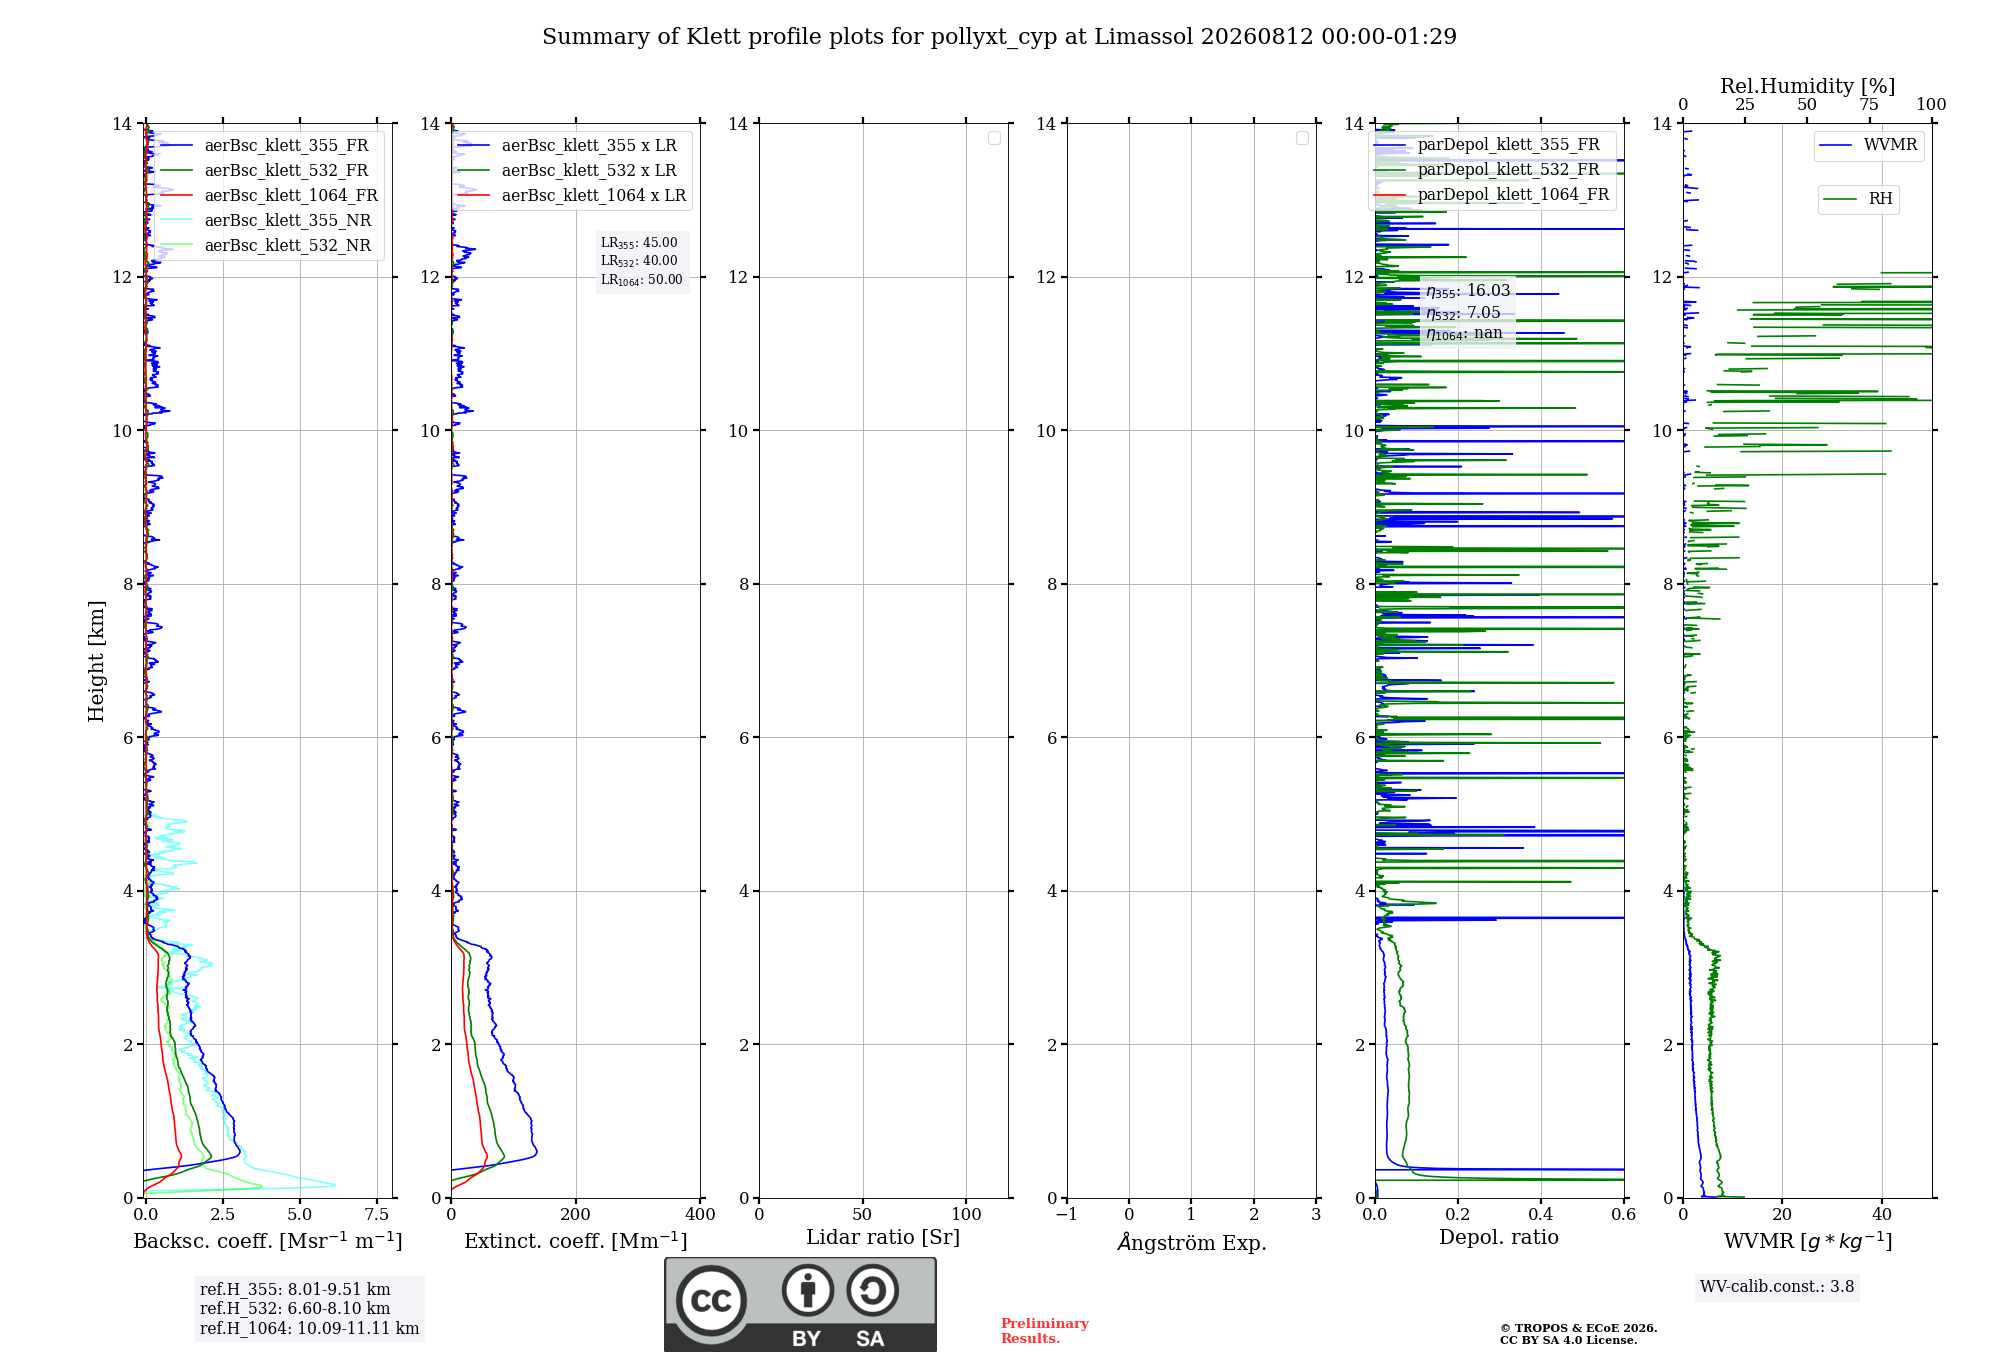Select legend label aerBsc_klett_1064 x LR
2000x1360 pixels.
coord(594,196)
